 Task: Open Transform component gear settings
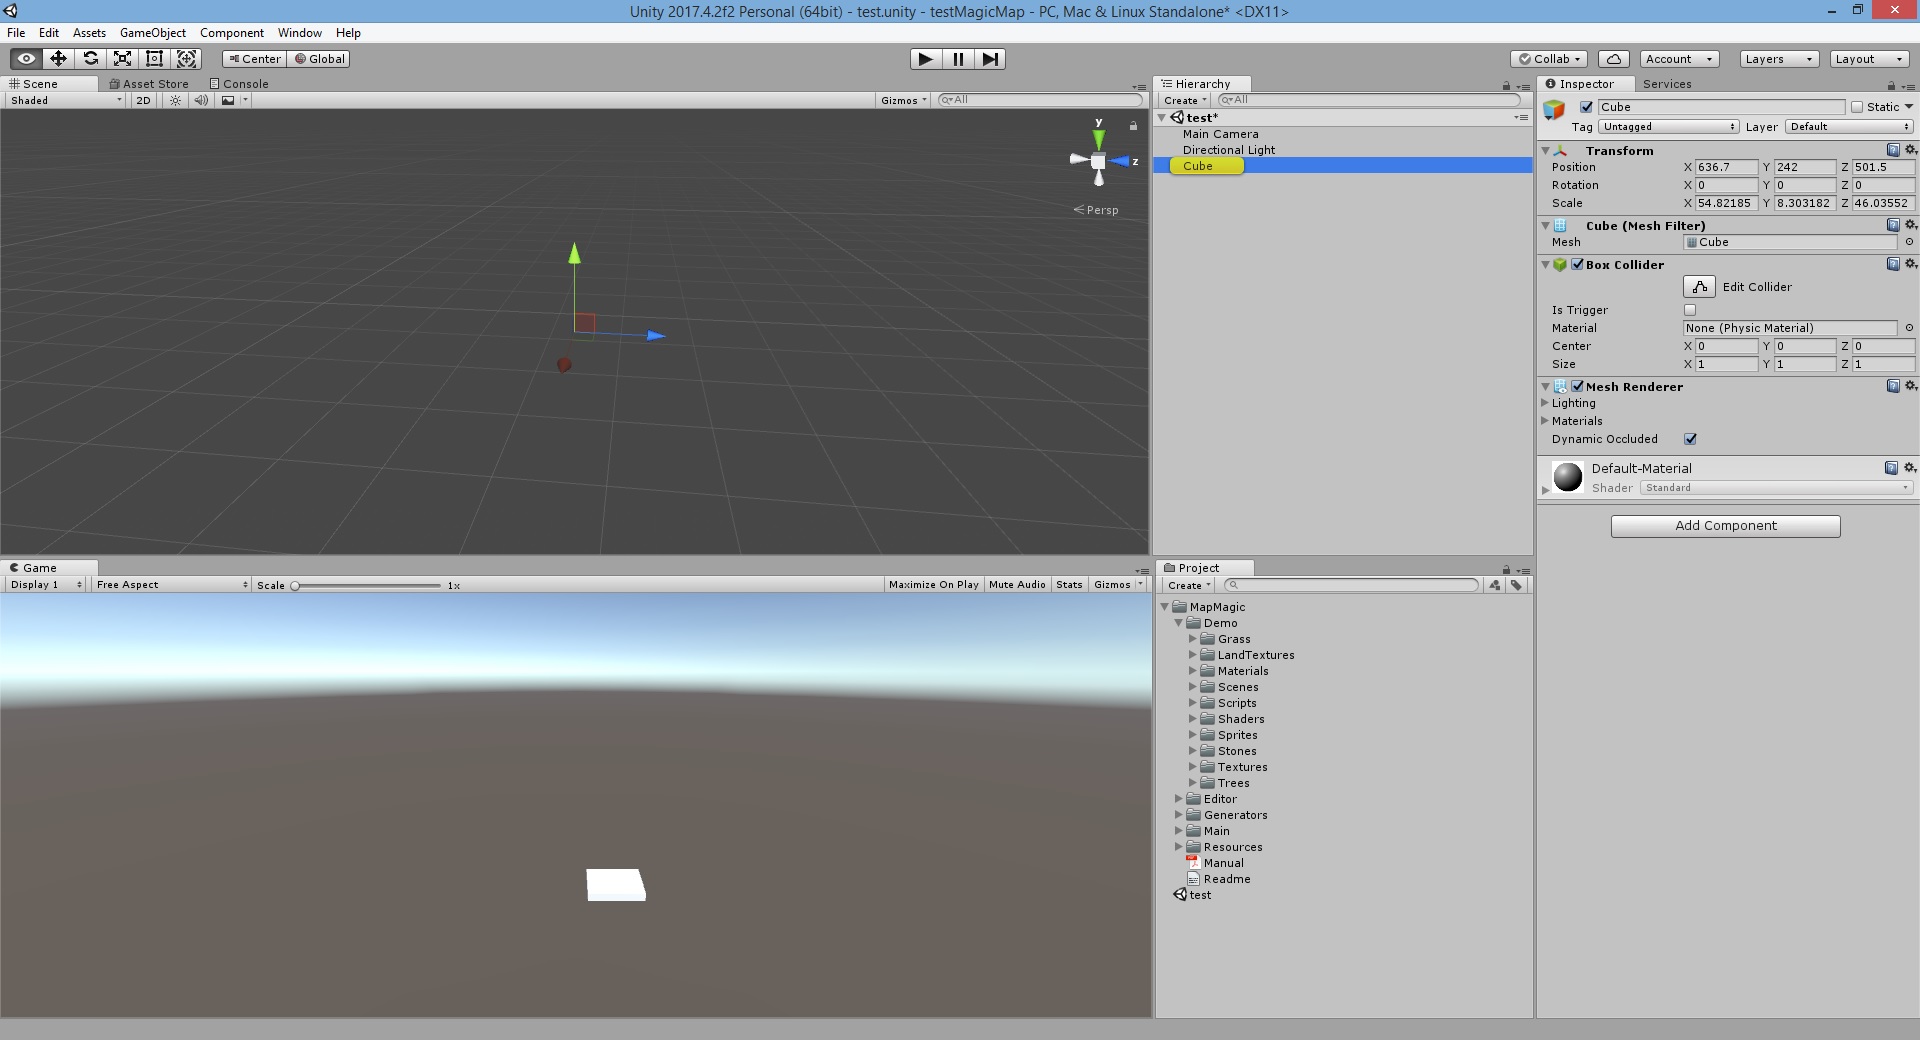click(1910, 150)
